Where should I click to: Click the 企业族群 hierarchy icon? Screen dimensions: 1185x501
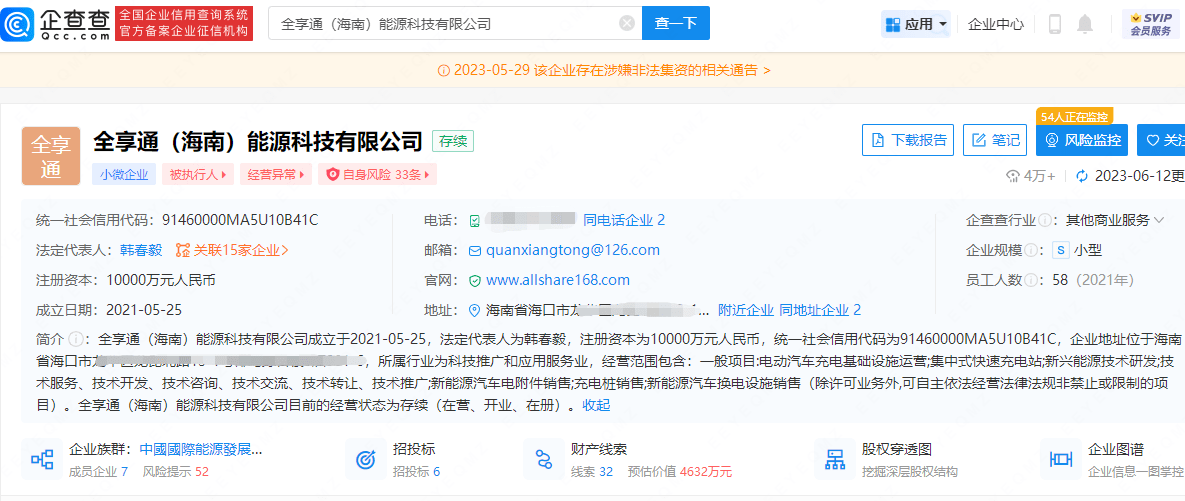pyautogui.click(x=41, y=458)
